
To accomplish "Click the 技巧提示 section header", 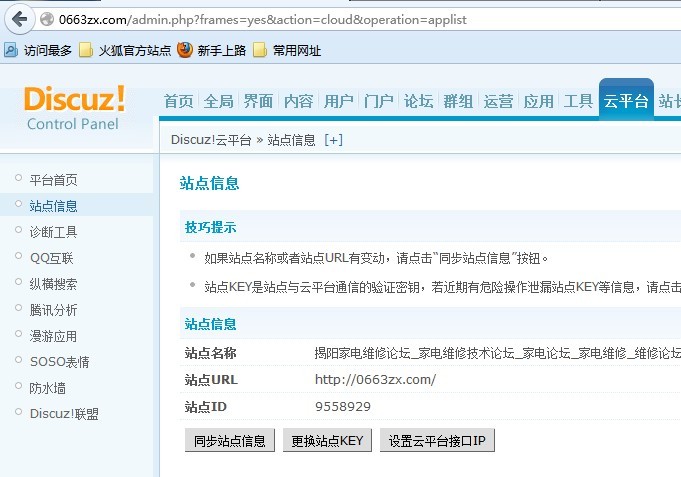I will pyautogui.click(x=211, y=227).
